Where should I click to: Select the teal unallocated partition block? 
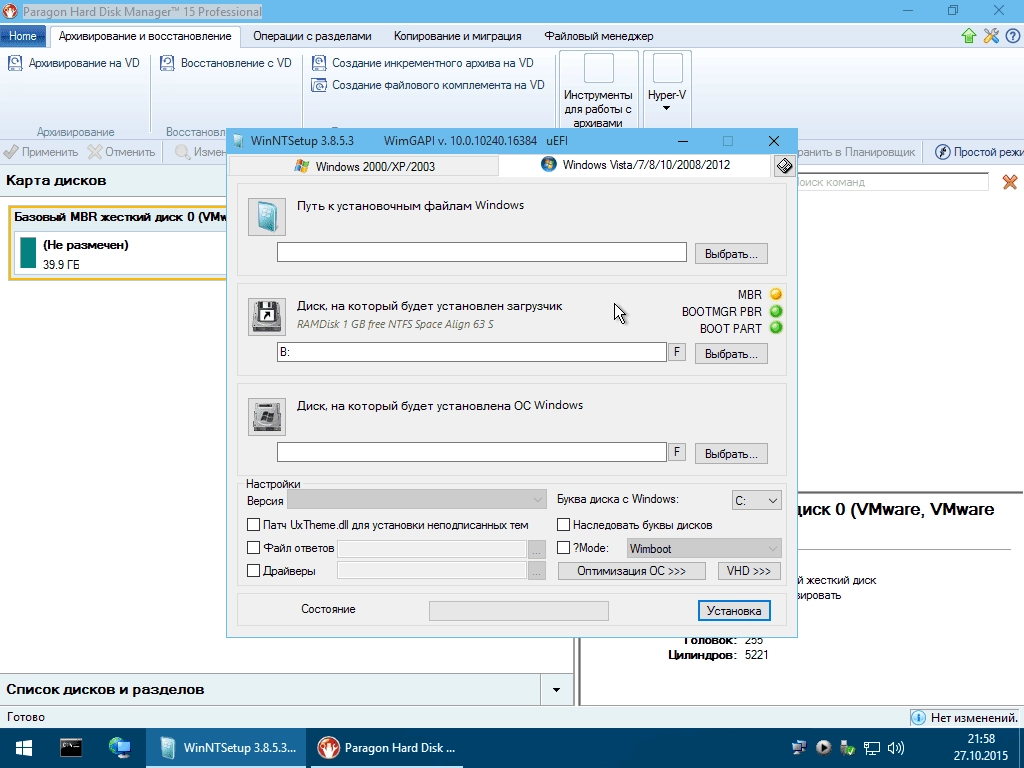coord(28,253)
